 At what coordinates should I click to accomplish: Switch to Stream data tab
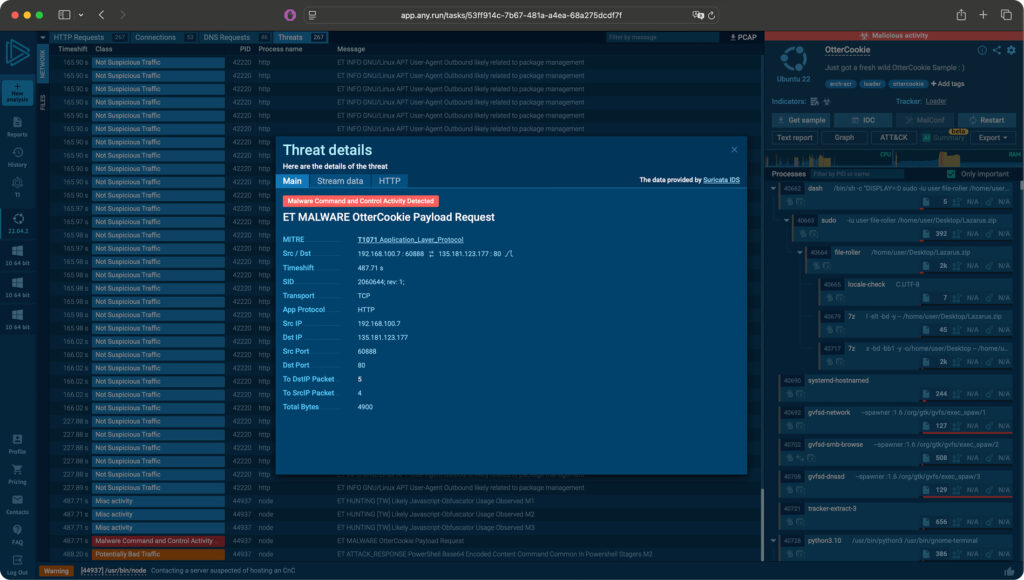[339, 181]
